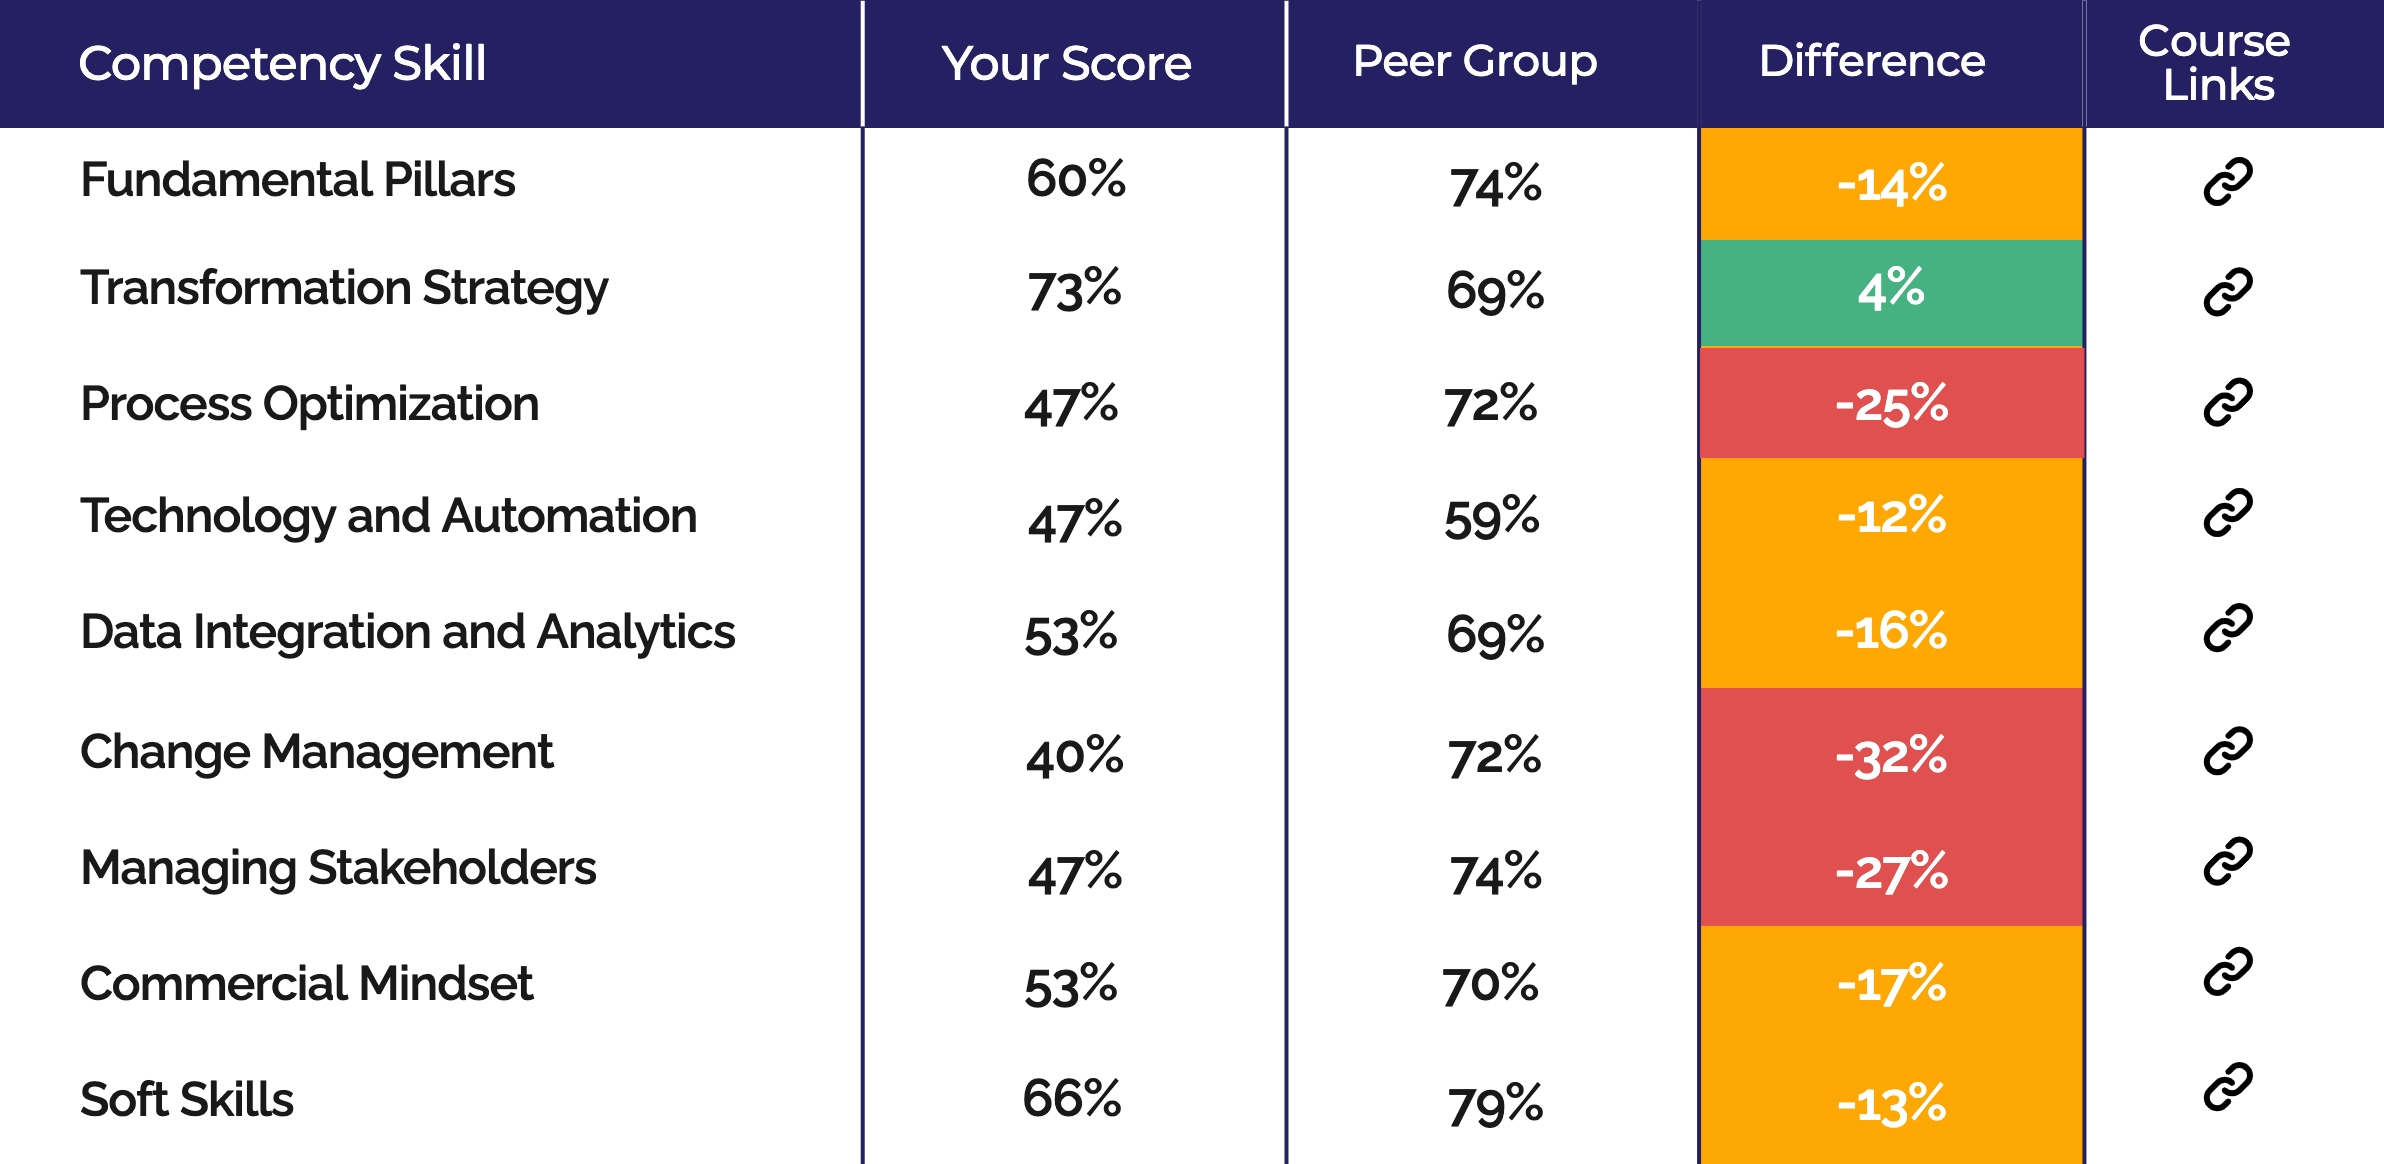Screen dimensions: 2384x1164
Task: Click the green 4% difference cell
Action: point(1891,290)
